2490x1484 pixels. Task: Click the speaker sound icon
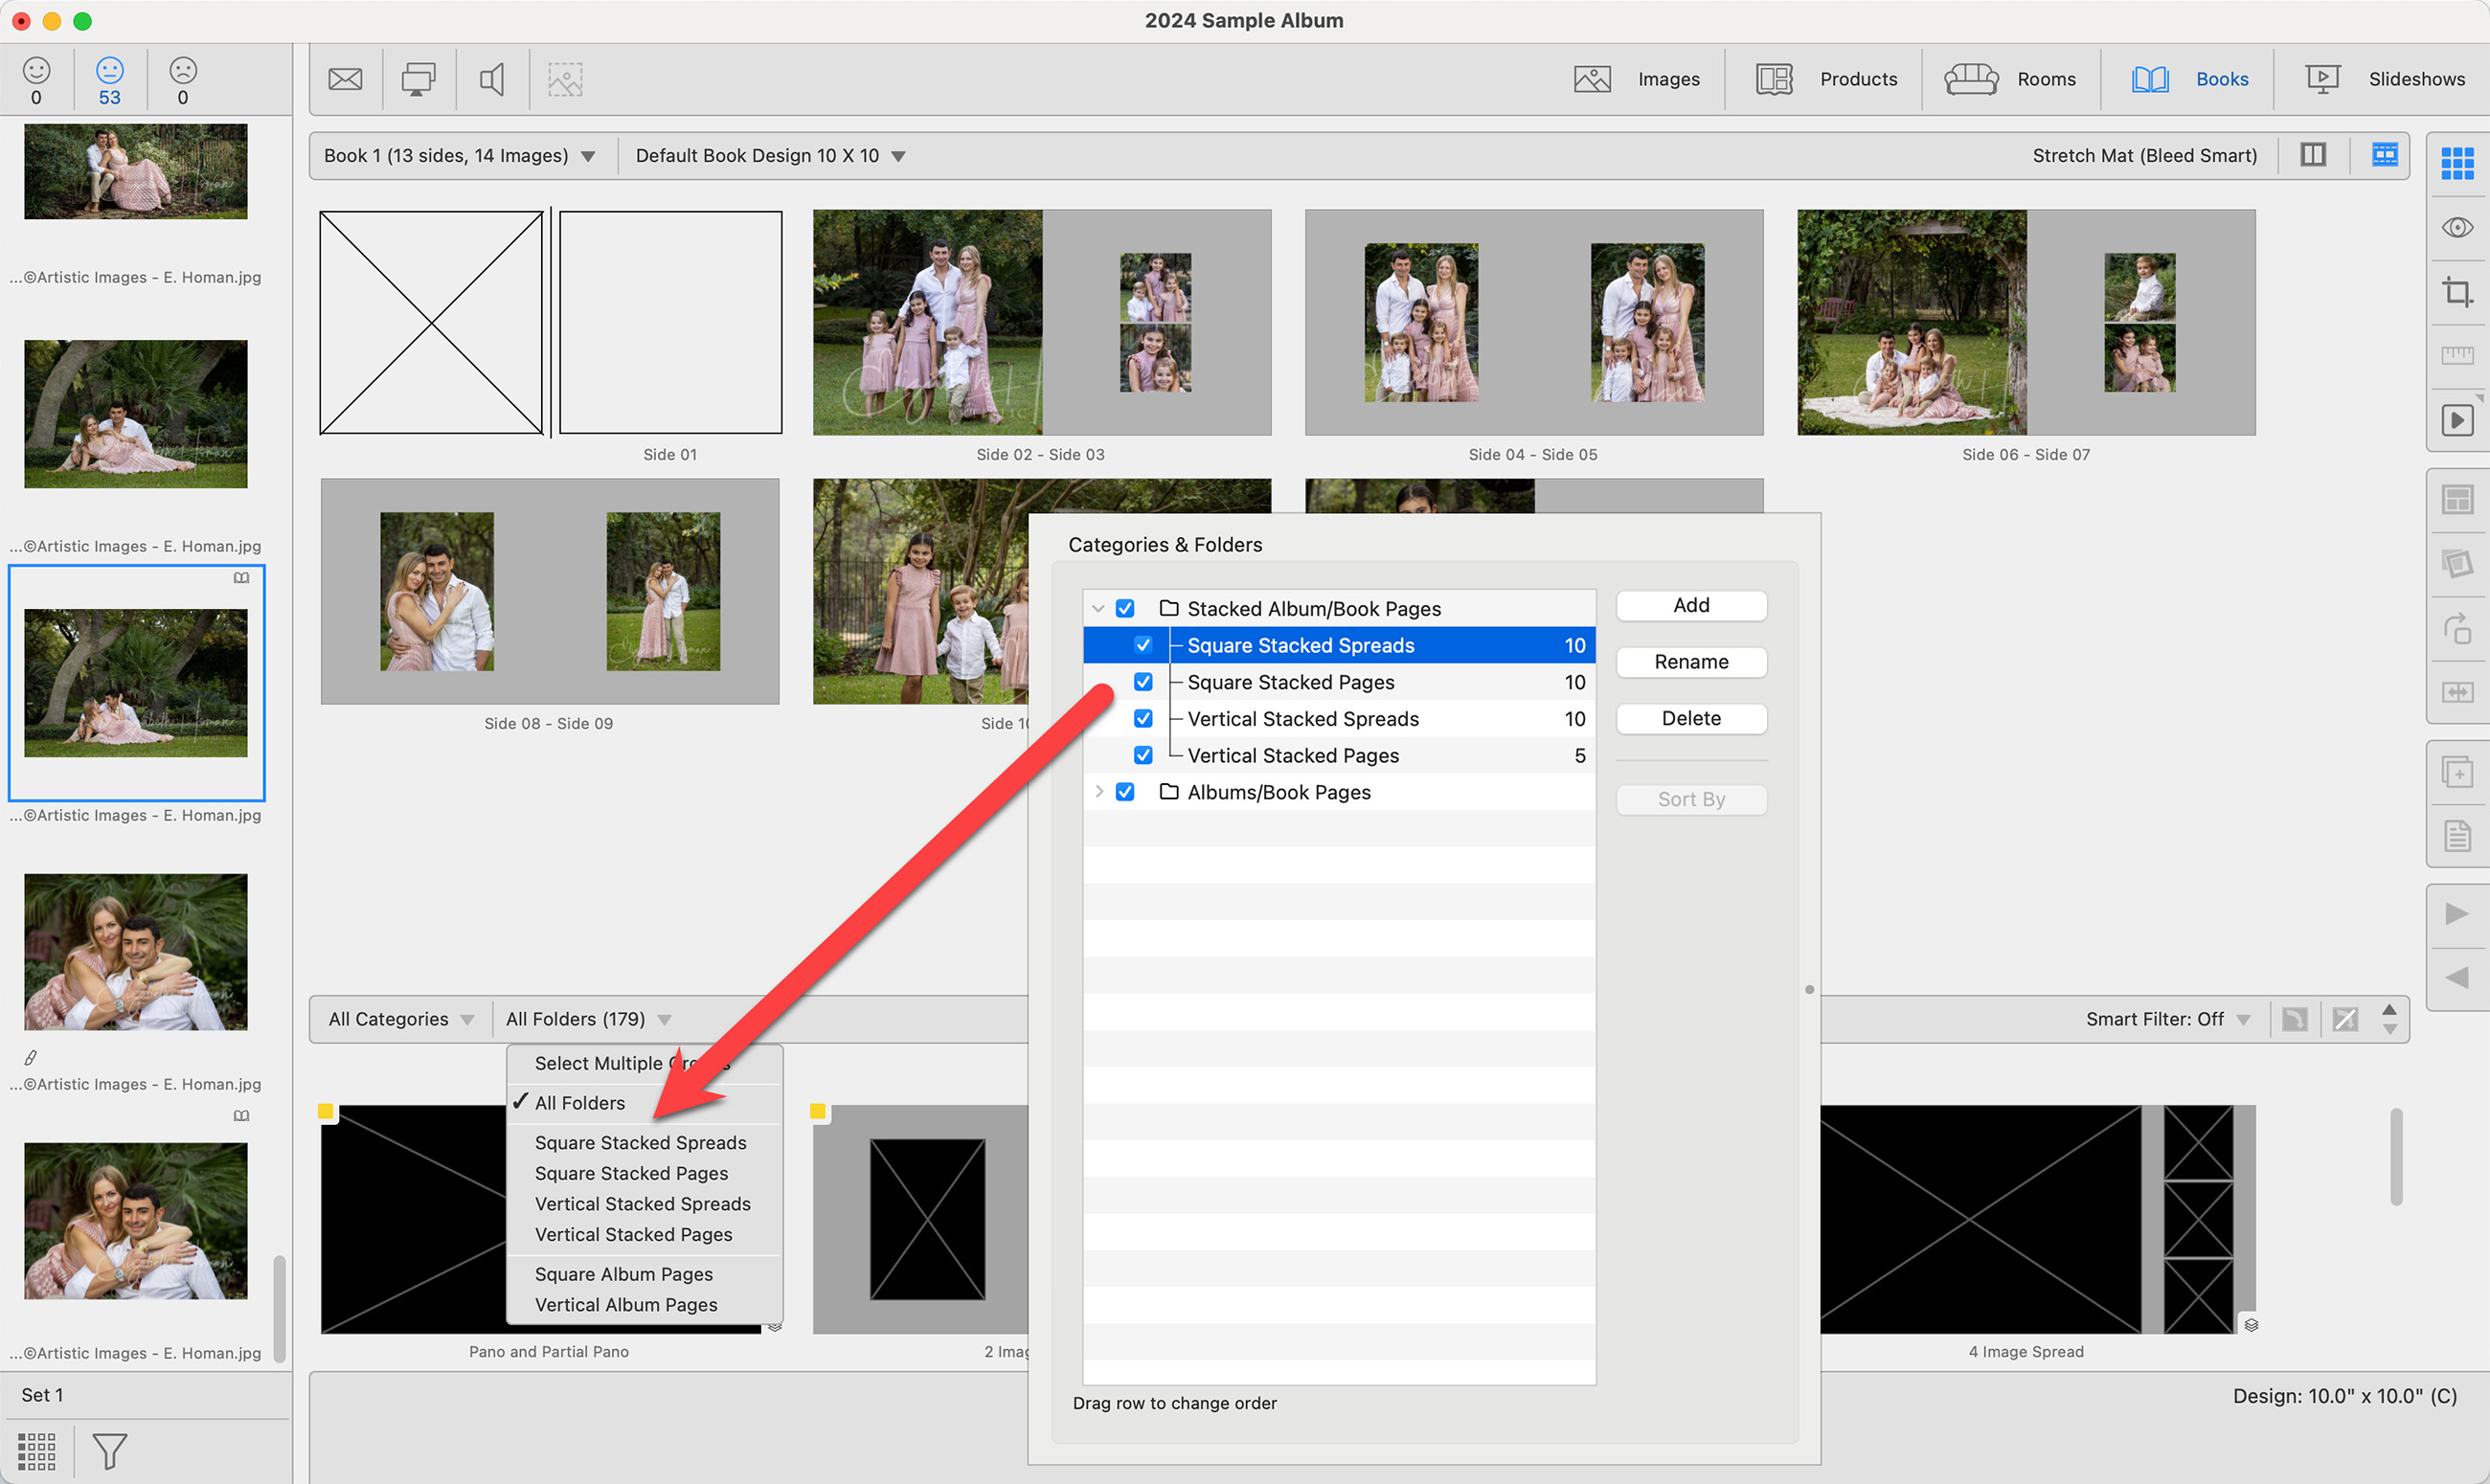tap(492, 79)
